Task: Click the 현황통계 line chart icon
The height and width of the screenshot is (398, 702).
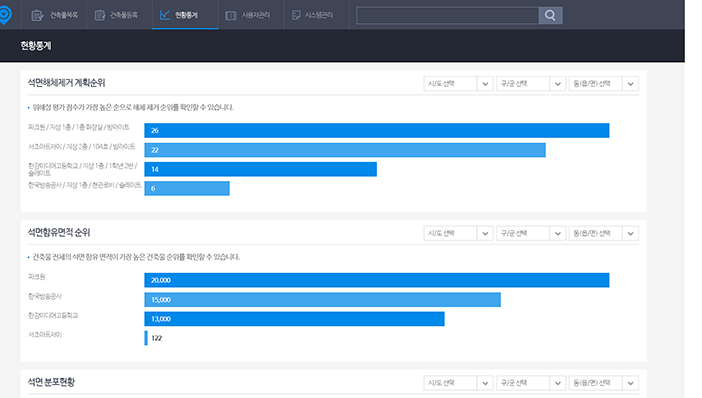Action: click(x=165, y=15)
